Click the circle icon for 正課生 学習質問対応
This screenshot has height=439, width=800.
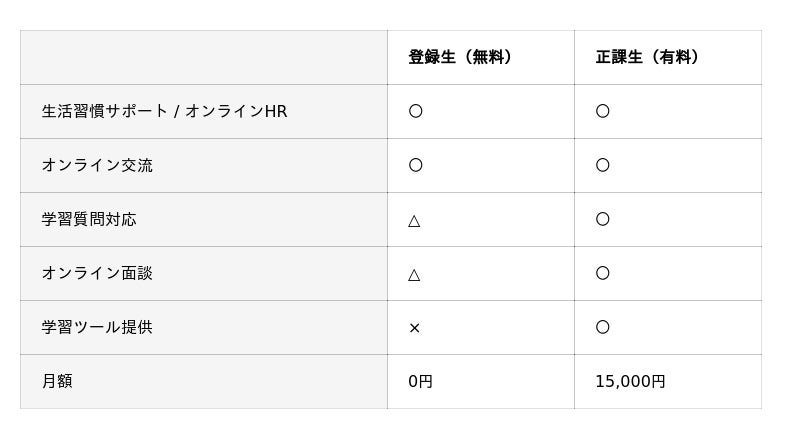pyautogui.click(x=602, y=220)
